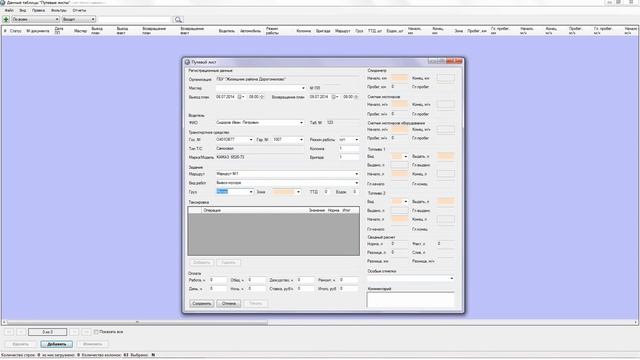Click the Спидометр Конец, км field
Viewport: 640px width, 360px height.
pos(445,78)
